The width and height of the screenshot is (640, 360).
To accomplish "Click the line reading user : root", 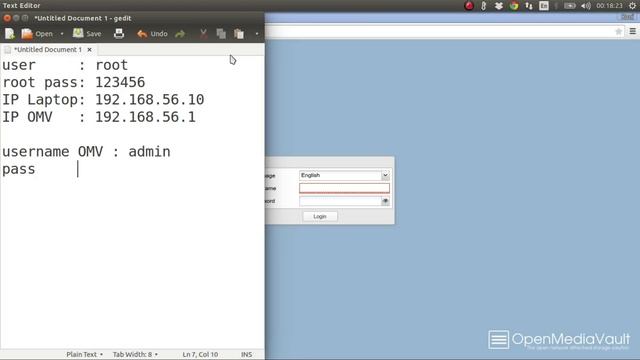I will pos(65,65).
